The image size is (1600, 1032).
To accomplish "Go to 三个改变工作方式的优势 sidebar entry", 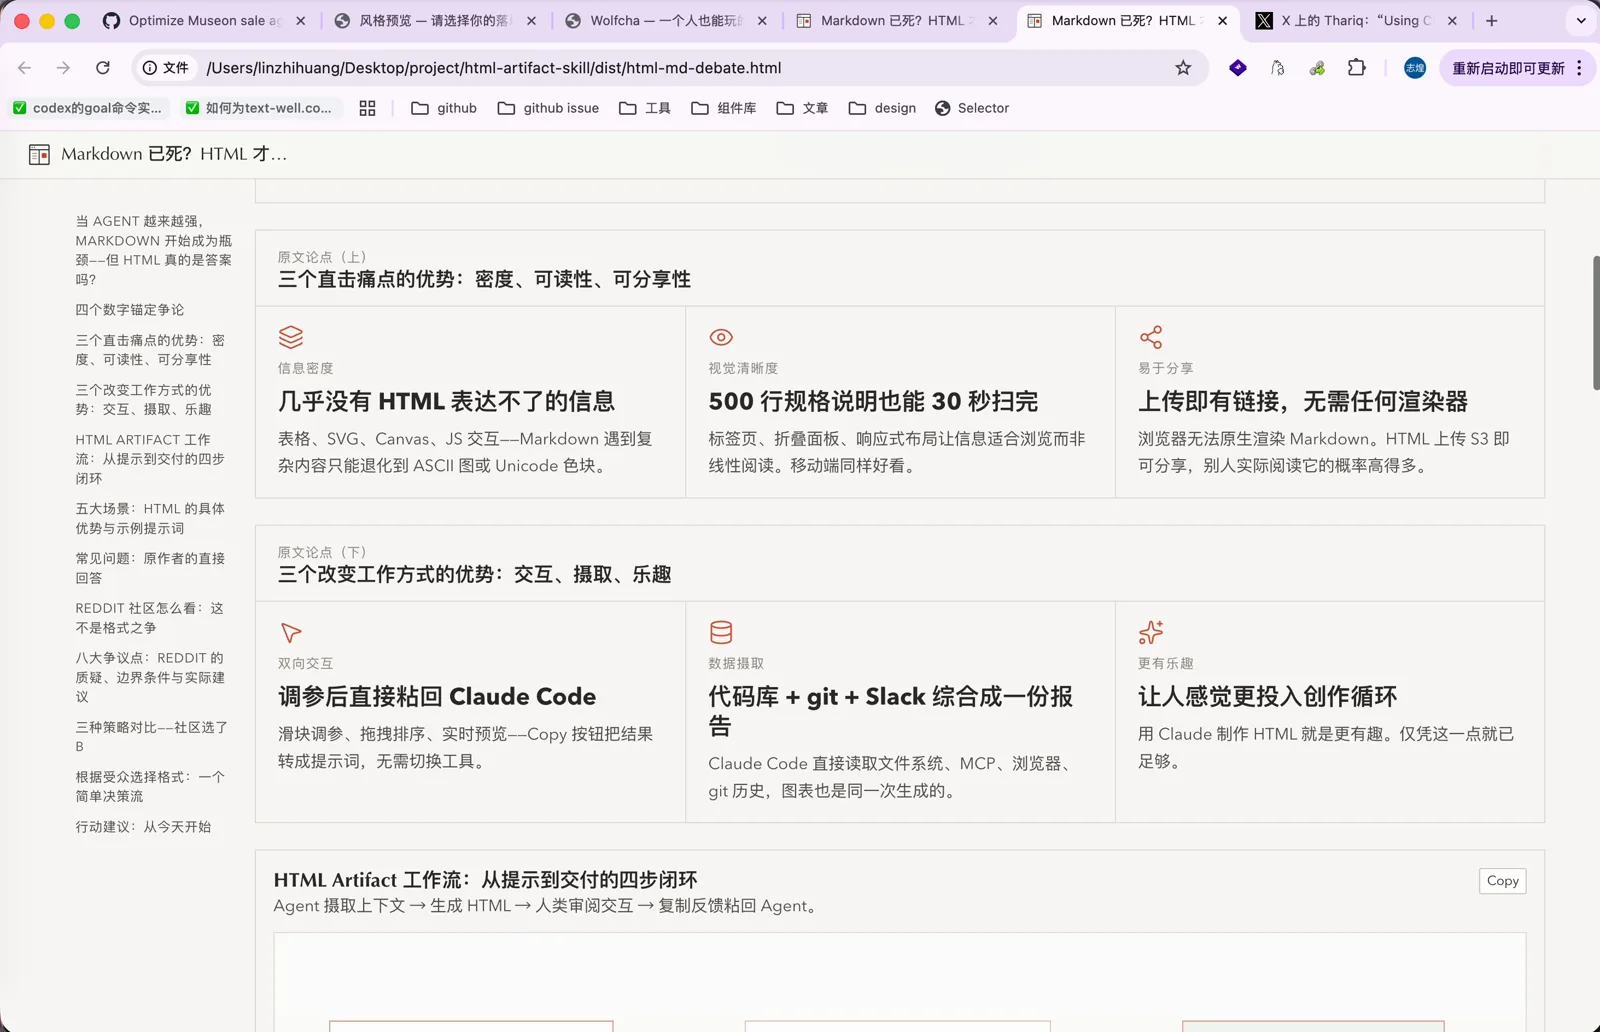I will pyautogui.click(x=144, y=399).
